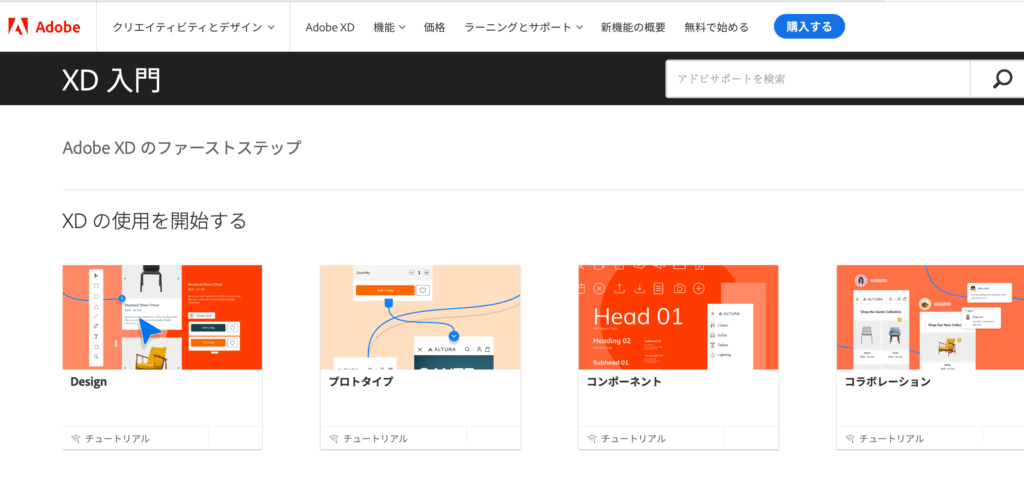Click the Adobe logo icon

click(x=18, y=27)
